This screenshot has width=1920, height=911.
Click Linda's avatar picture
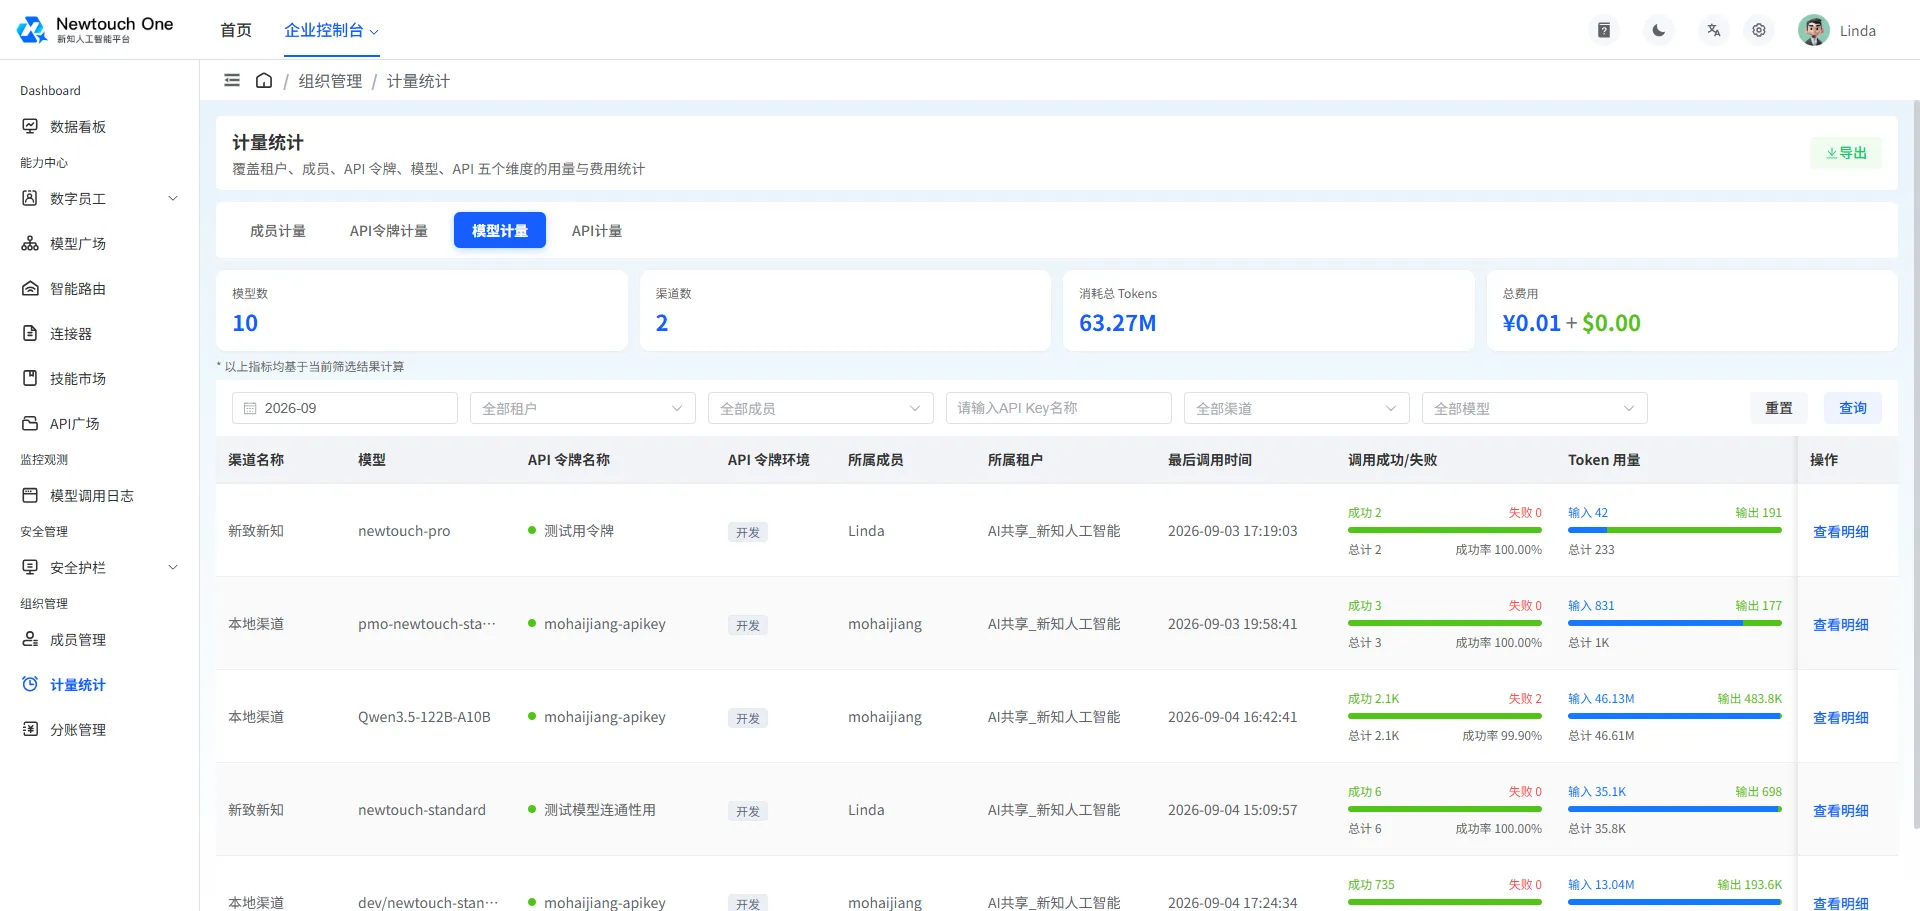[1814, 30]
